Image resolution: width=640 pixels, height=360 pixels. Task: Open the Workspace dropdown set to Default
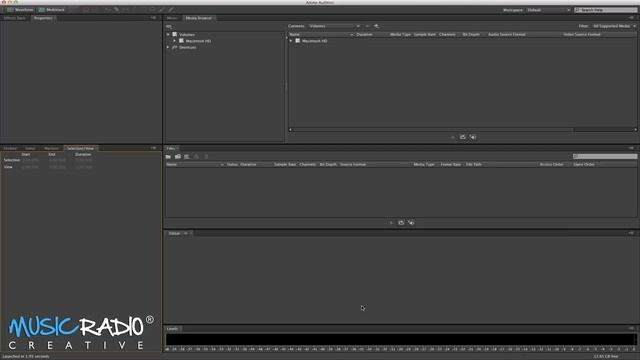[x=548, y=10]
